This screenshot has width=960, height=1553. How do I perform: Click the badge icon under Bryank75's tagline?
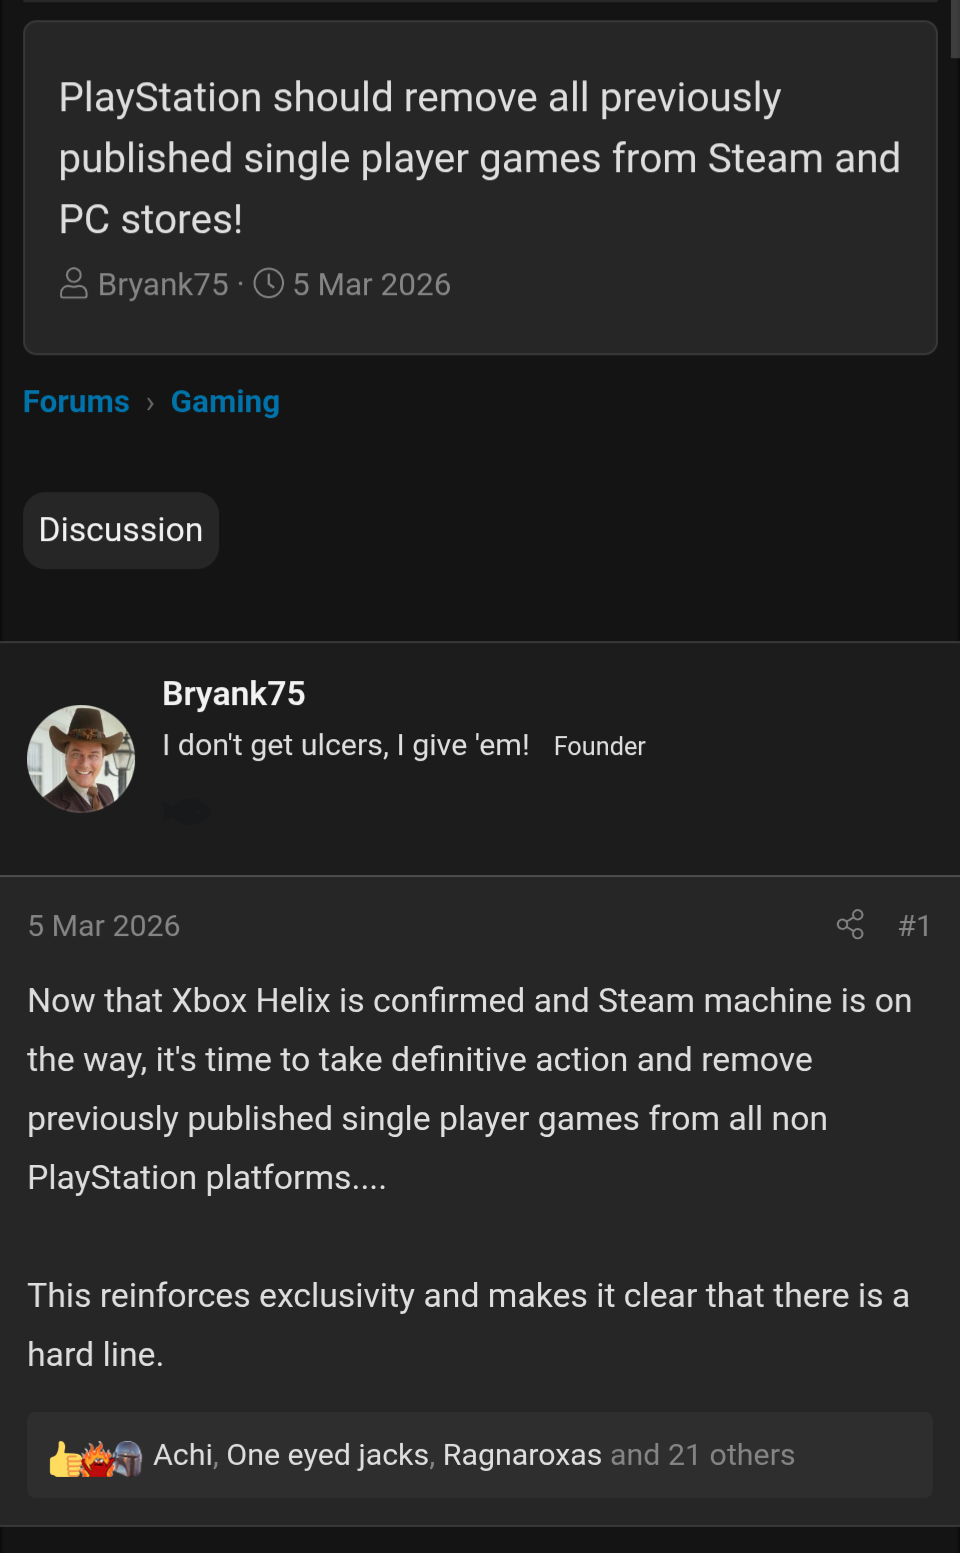click(187, 811)
